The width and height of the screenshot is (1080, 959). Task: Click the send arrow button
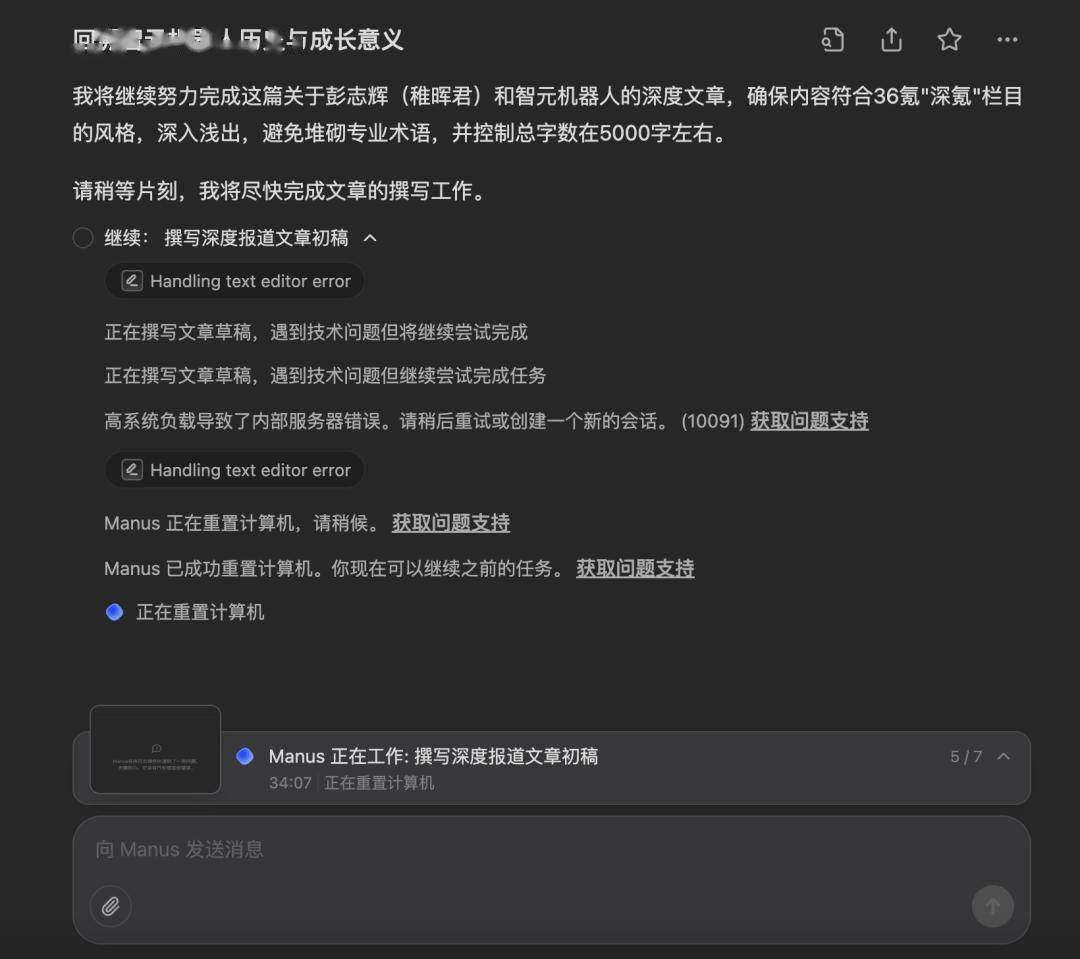tap(993, 906)
